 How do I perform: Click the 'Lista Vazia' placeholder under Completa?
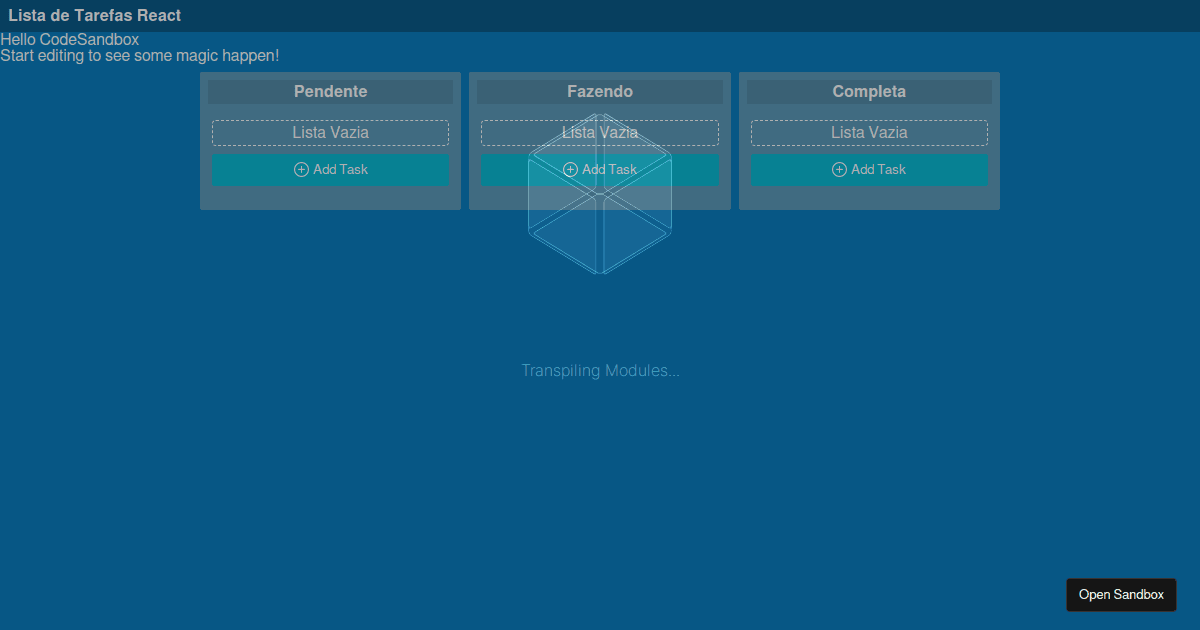[869, 133]
